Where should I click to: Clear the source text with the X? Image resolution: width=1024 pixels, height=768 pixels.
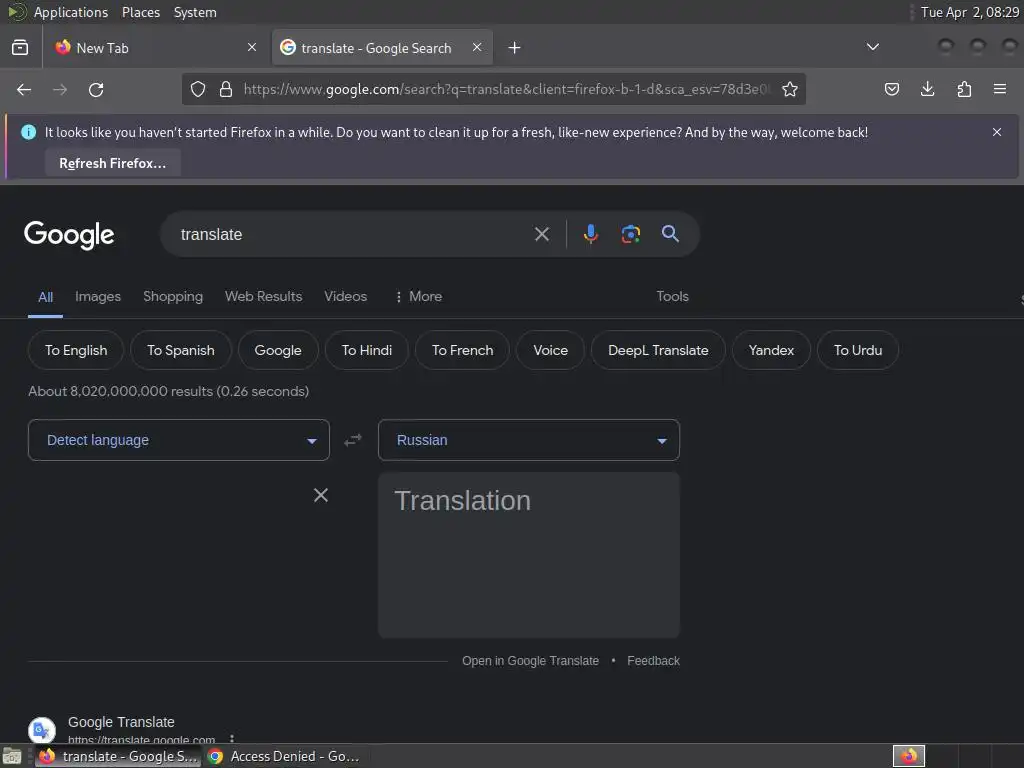321,495
